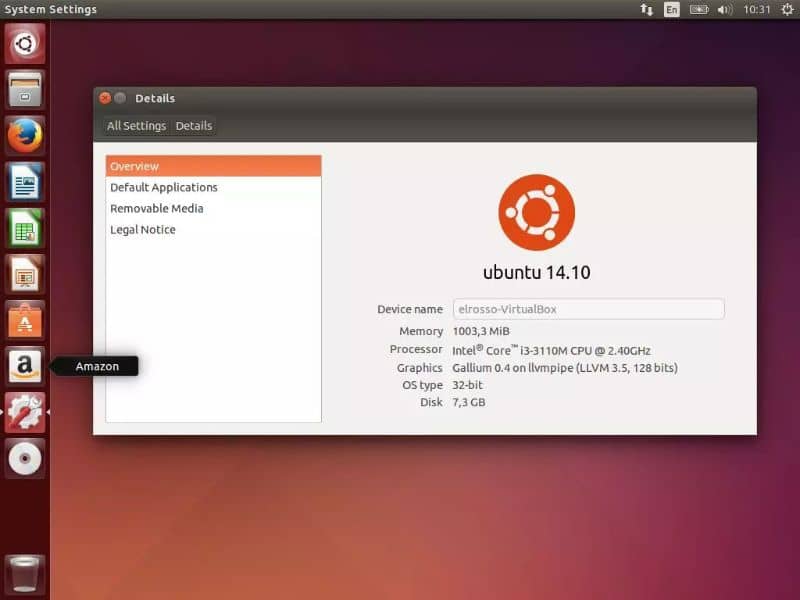Screen dimensions: 800x600
Task: Launch Firefox web browser
Action: [25, 136]
